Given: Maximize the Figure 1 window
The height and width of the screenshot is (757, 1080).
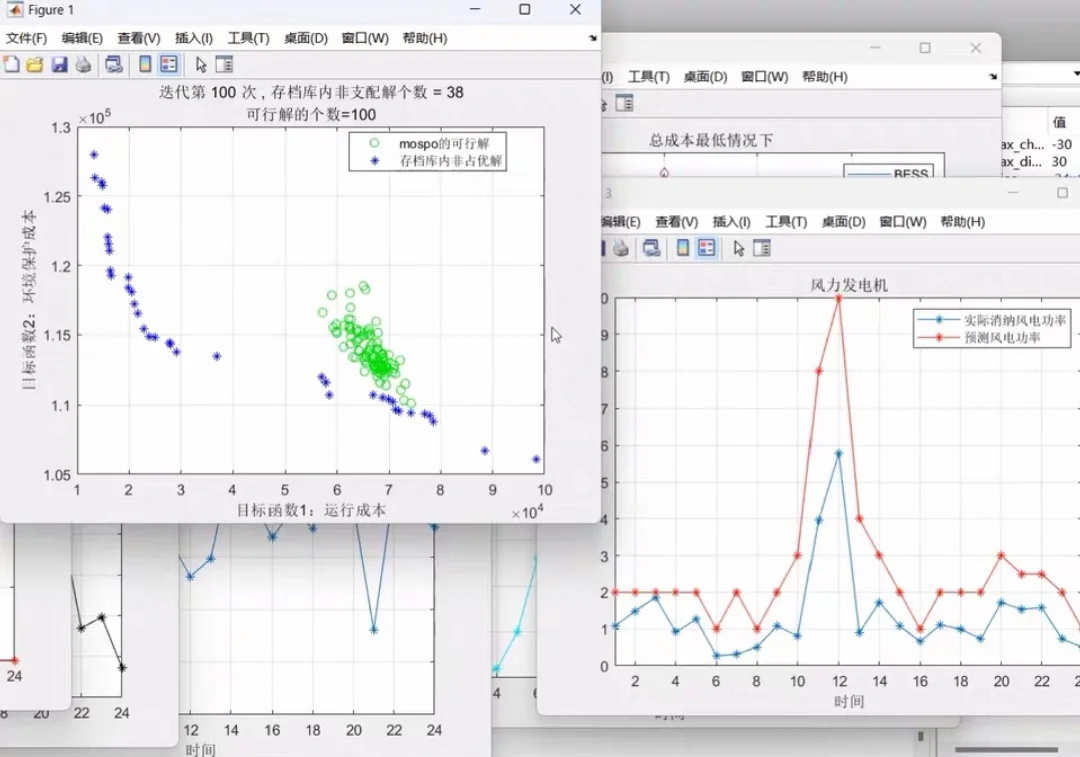Looking at the screenshot, I should click(525, 10).
